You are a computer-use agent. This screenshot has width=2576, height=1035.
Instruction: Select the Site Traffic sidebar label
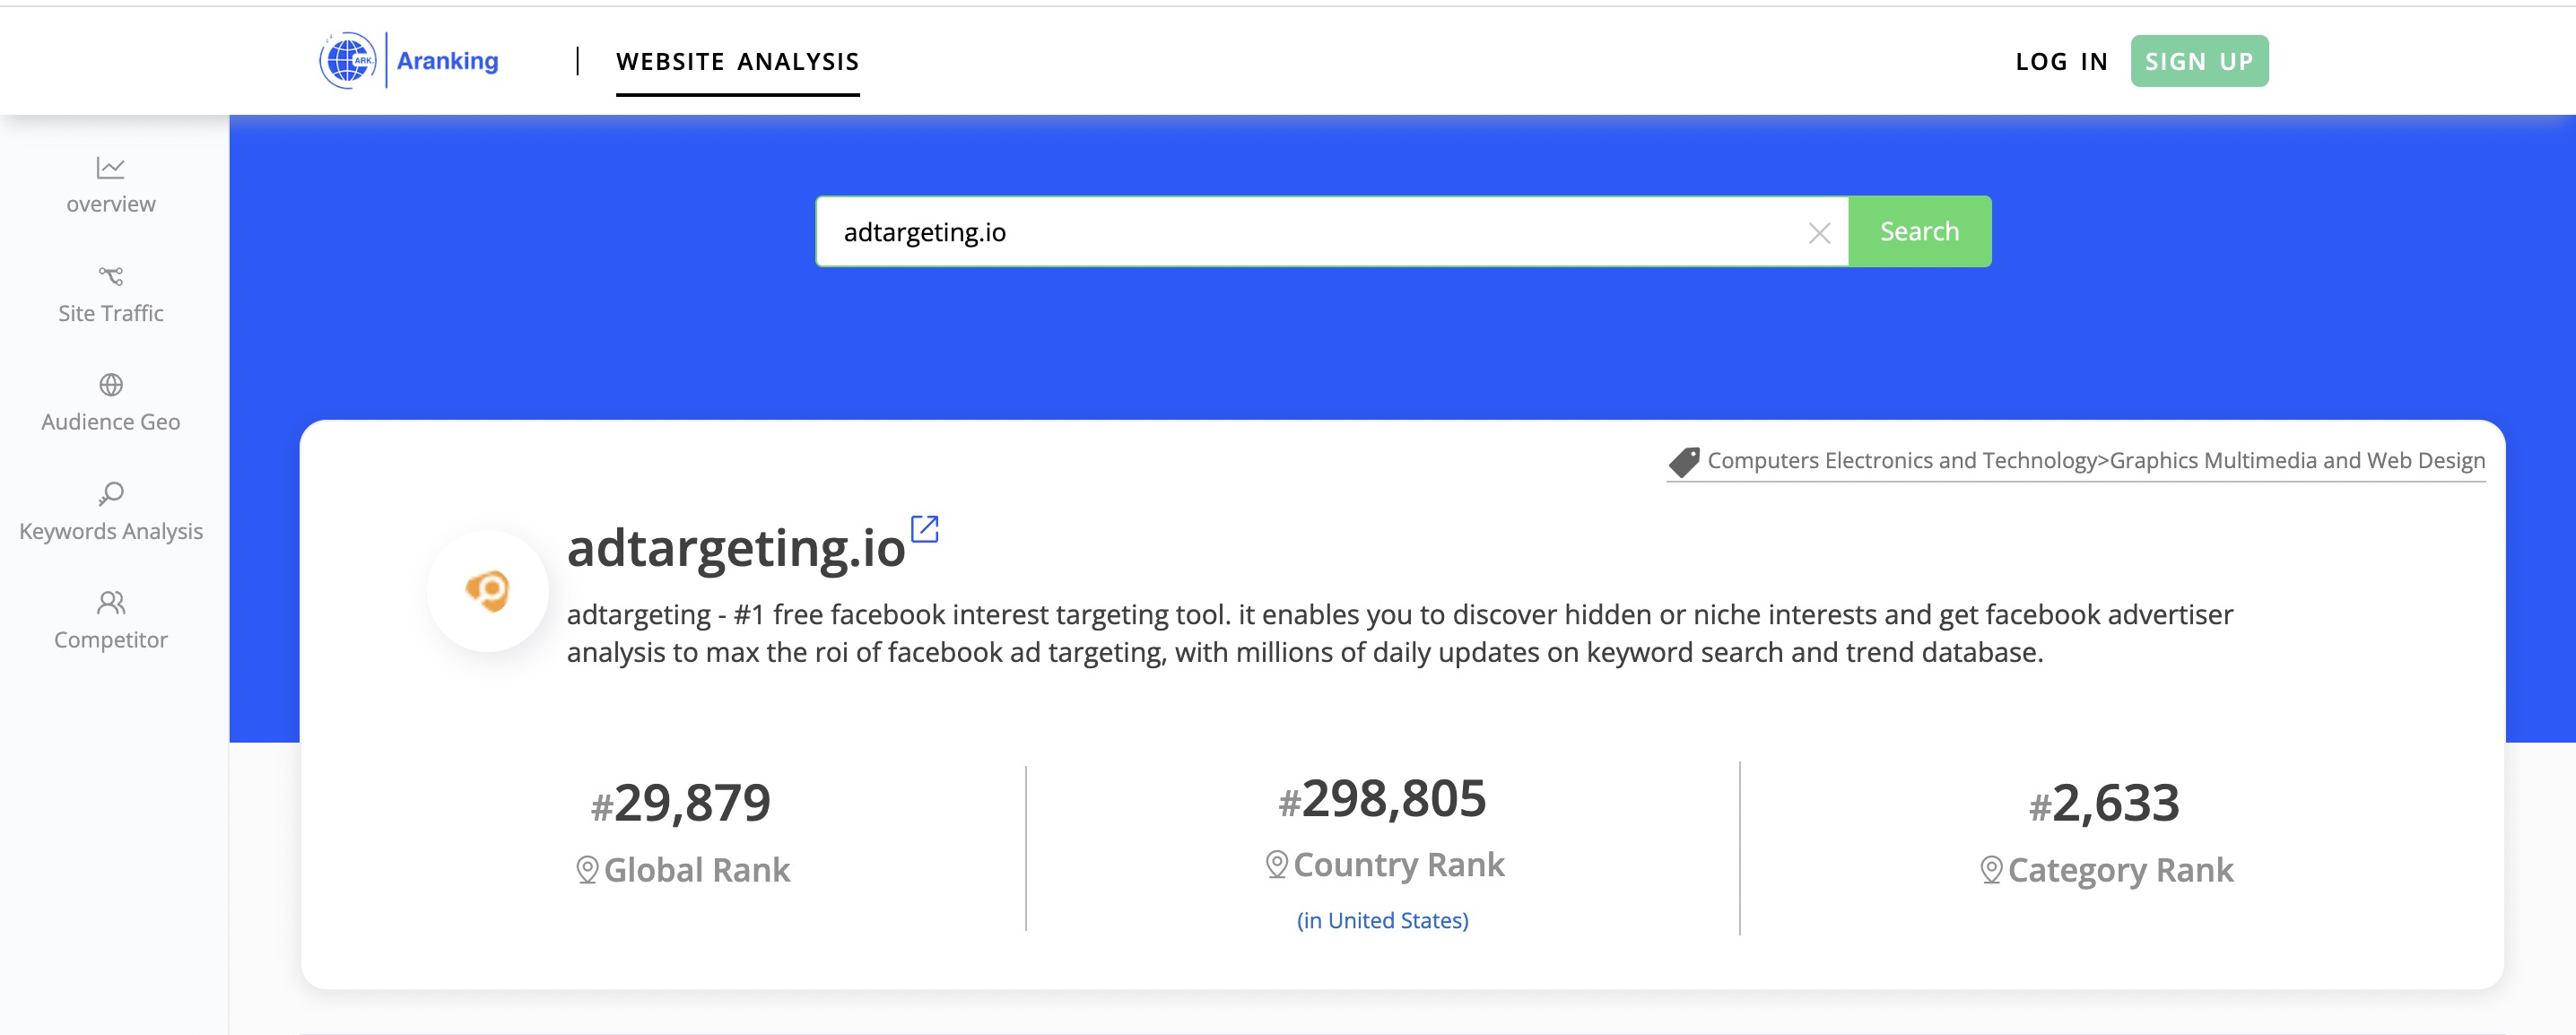point(110,313)
